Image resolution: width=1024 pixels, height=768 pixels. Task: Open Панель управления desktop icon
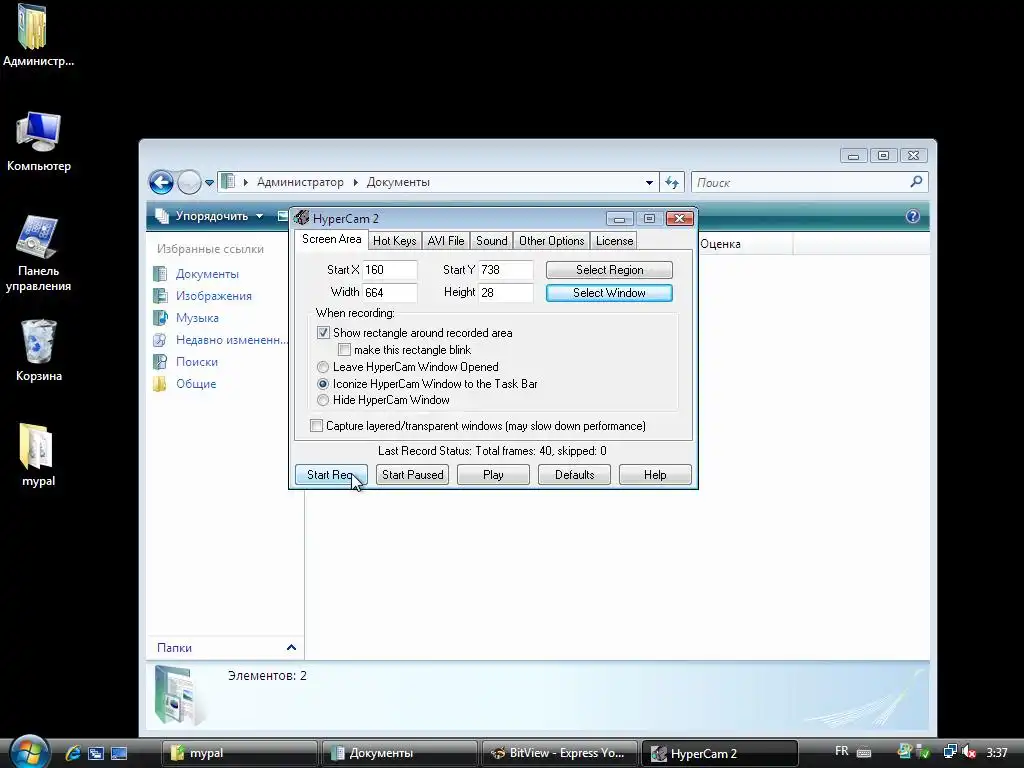pyautogui.click(x=38, y=236)
